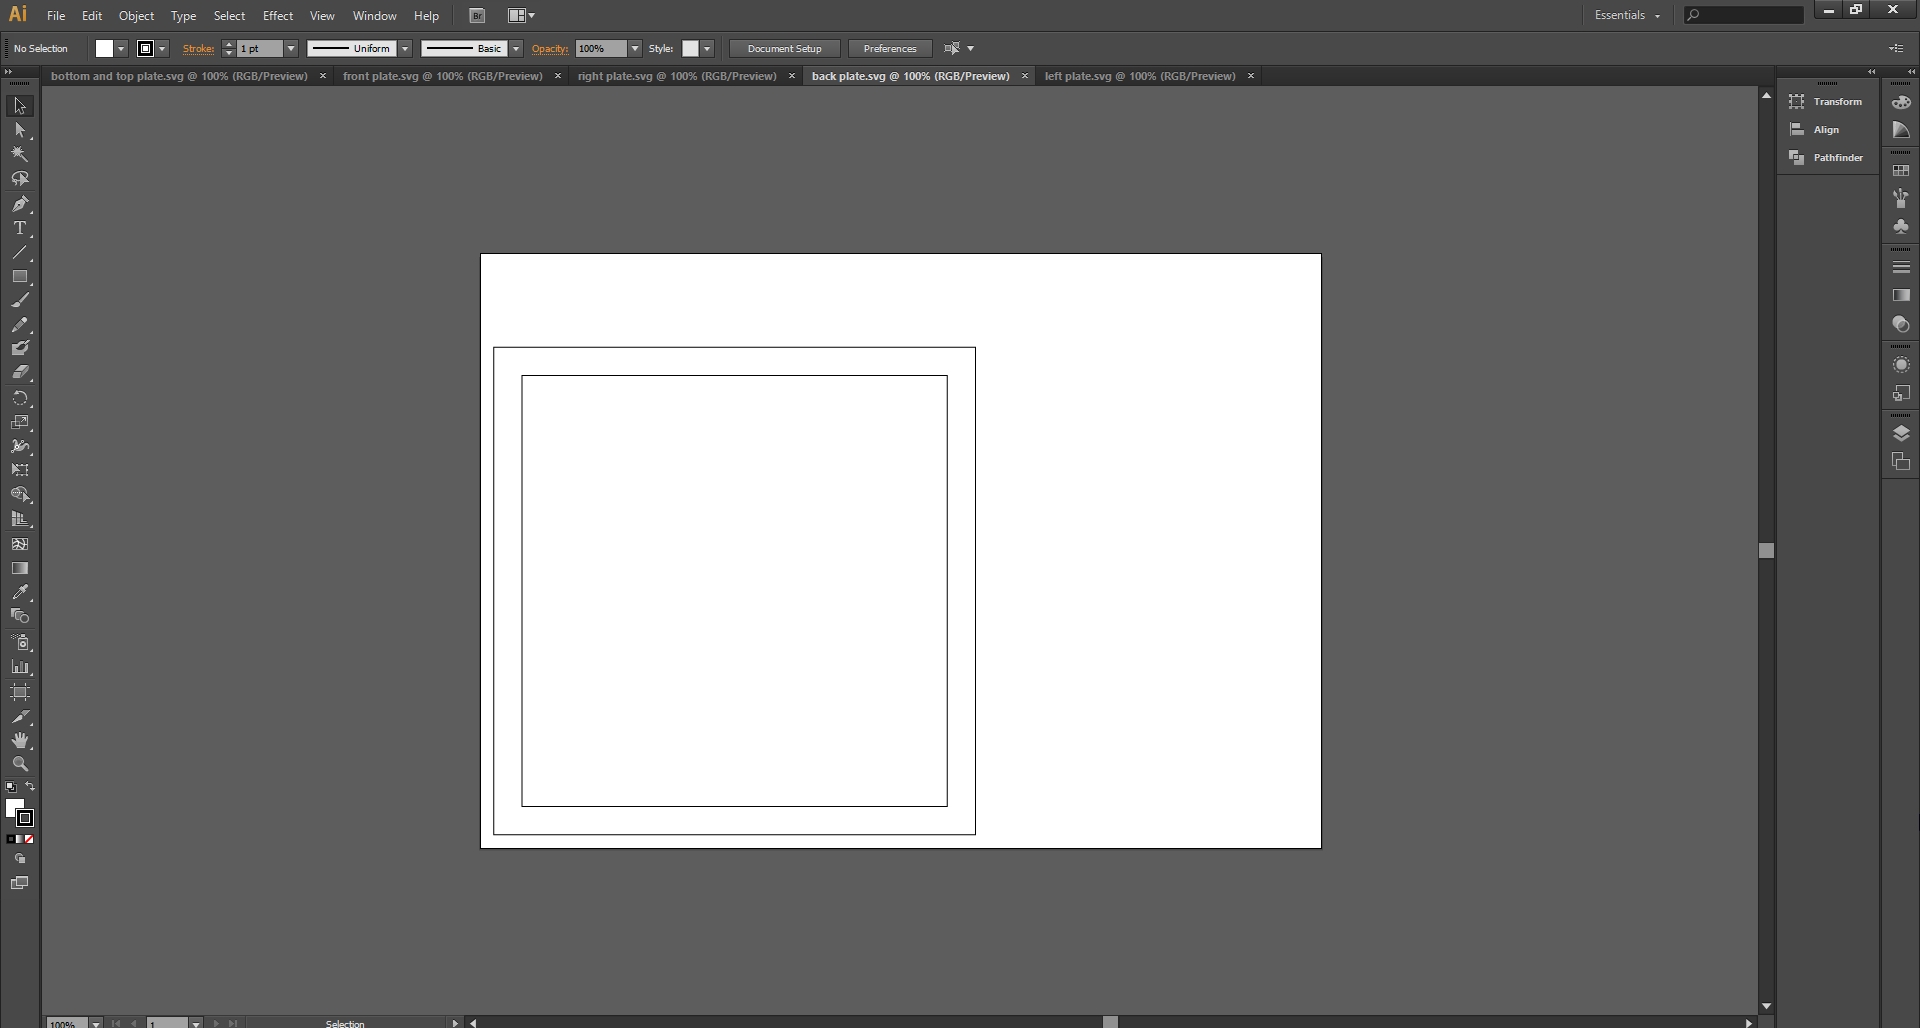Screen dimensions: 1920x1028
Task: Expand the stroke weight dropdown
Action: [291, 48]
